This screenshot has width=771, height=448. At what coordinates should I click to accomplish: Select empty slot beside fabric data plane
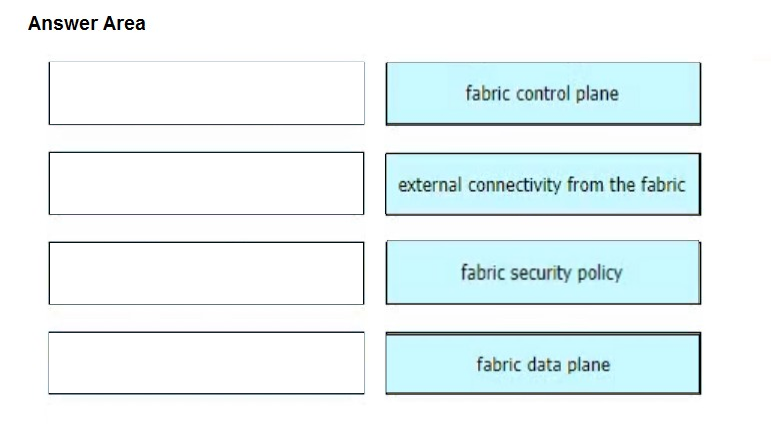(207, 363)
